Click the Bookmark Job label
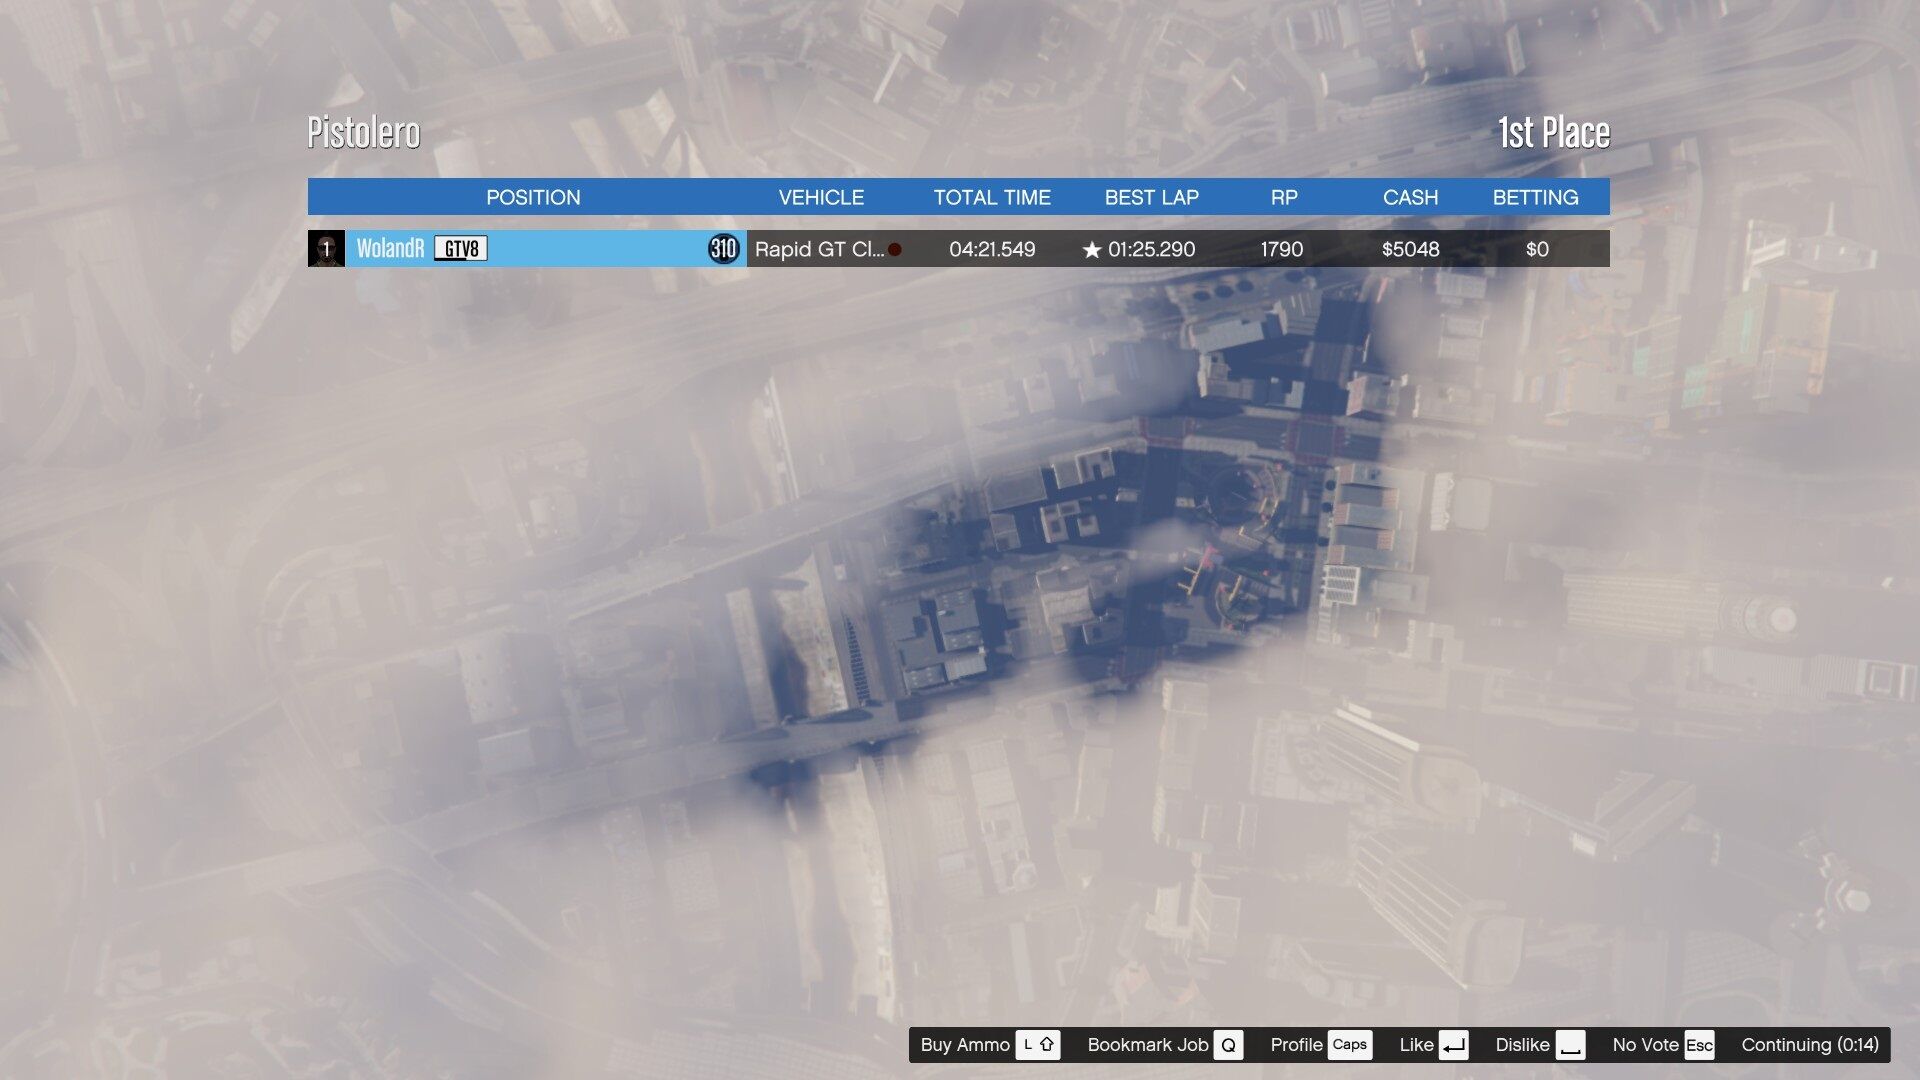The height and width of the screenshot is (1080, 1920). coord(1148,1045)
